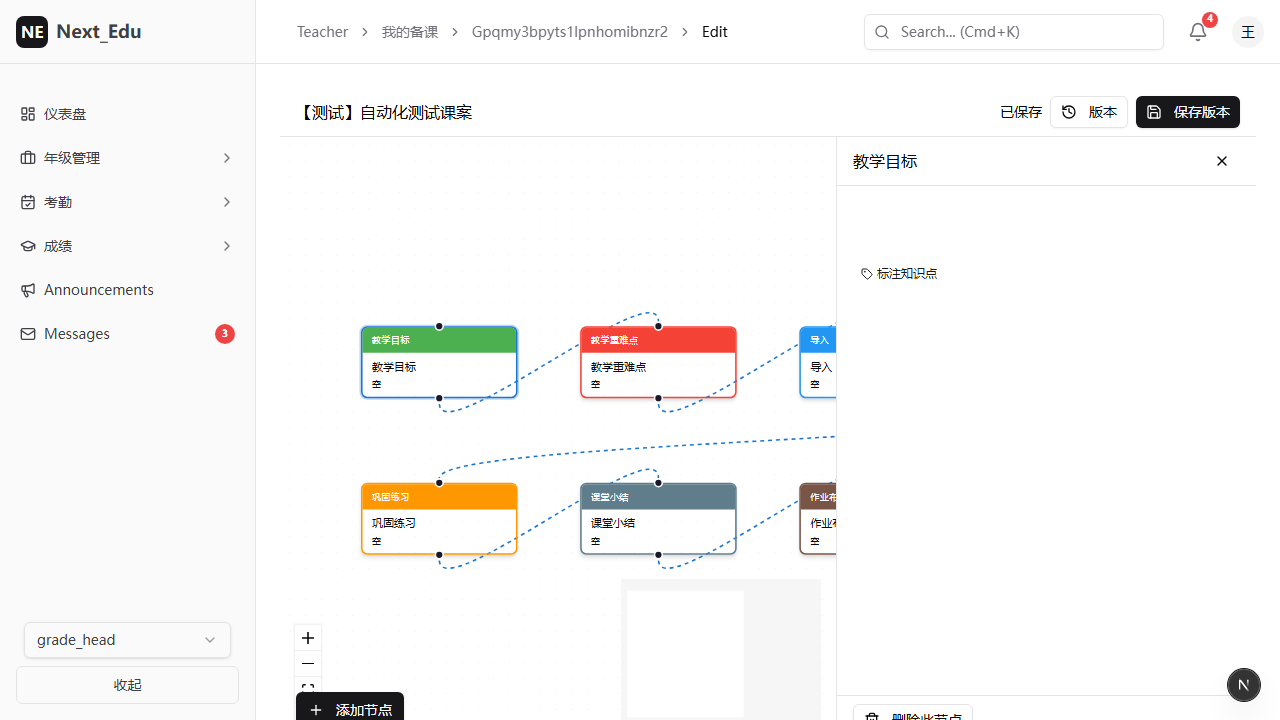Click the 年级管理 briefcase icon

28,158
